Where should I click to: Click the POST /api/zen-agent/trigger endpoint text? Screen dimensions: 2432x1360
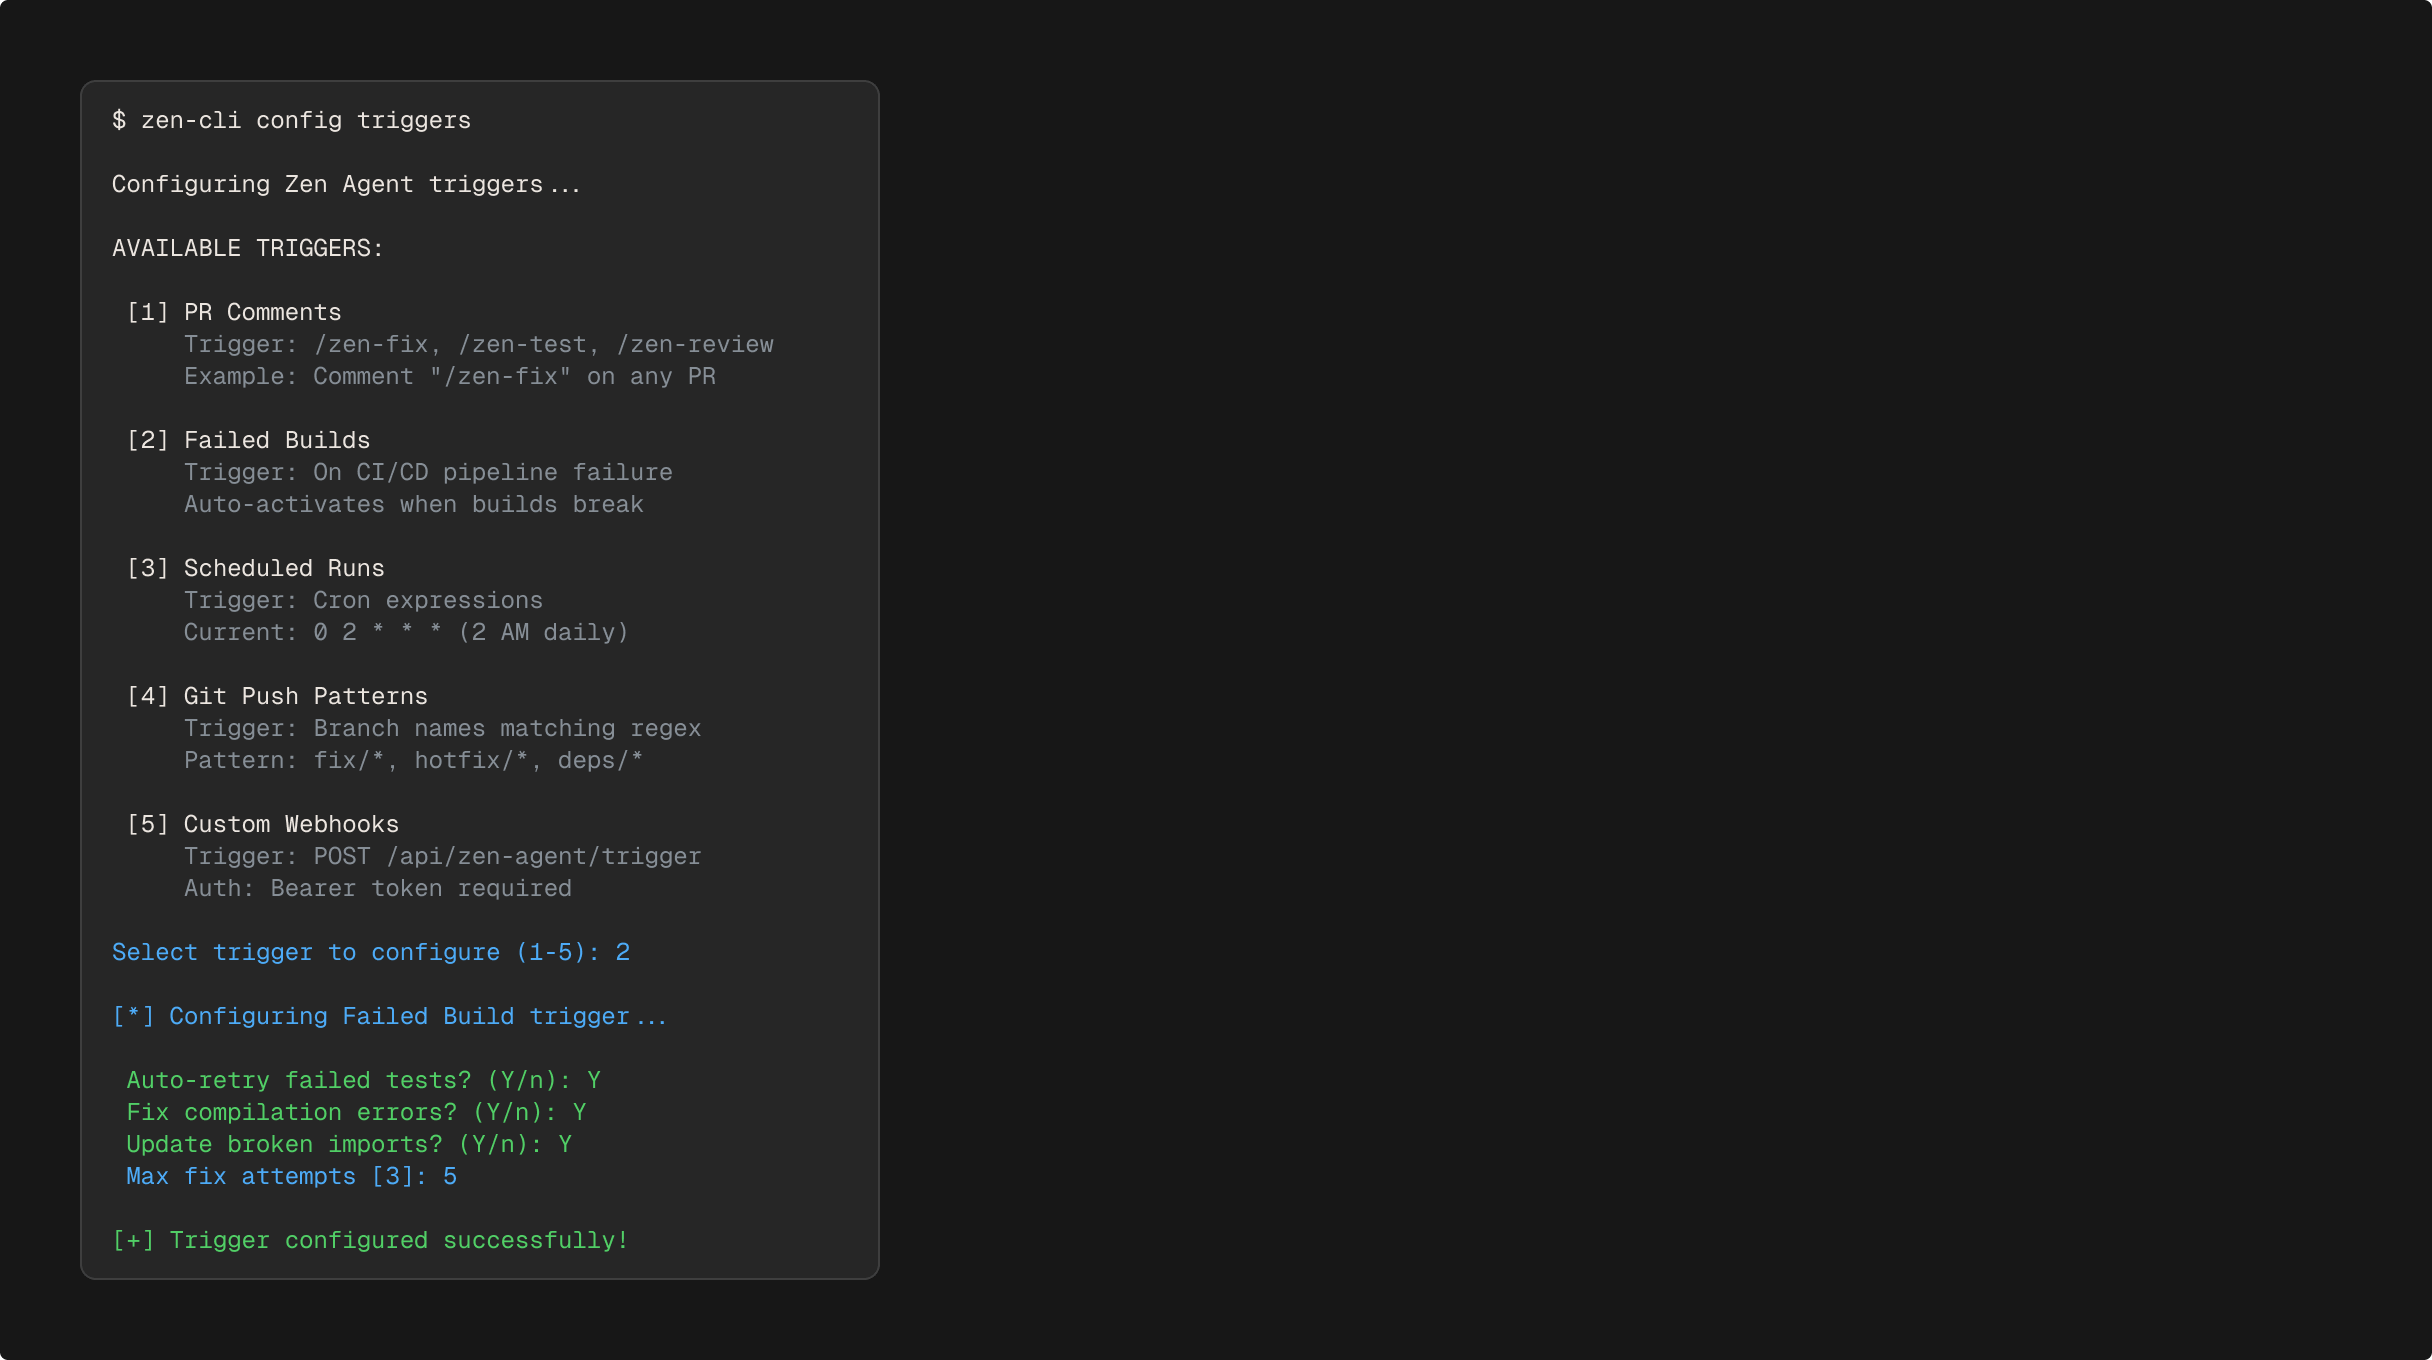[x=507, y=856]
